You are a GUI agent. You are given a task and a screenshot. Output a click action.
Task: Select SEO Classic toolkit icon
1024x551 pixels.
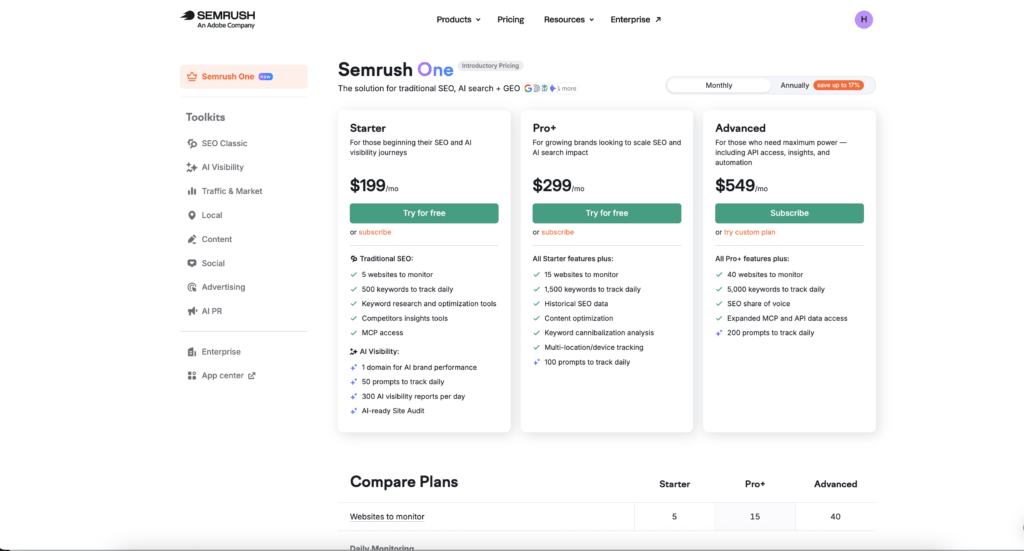(x=192, y=143)
